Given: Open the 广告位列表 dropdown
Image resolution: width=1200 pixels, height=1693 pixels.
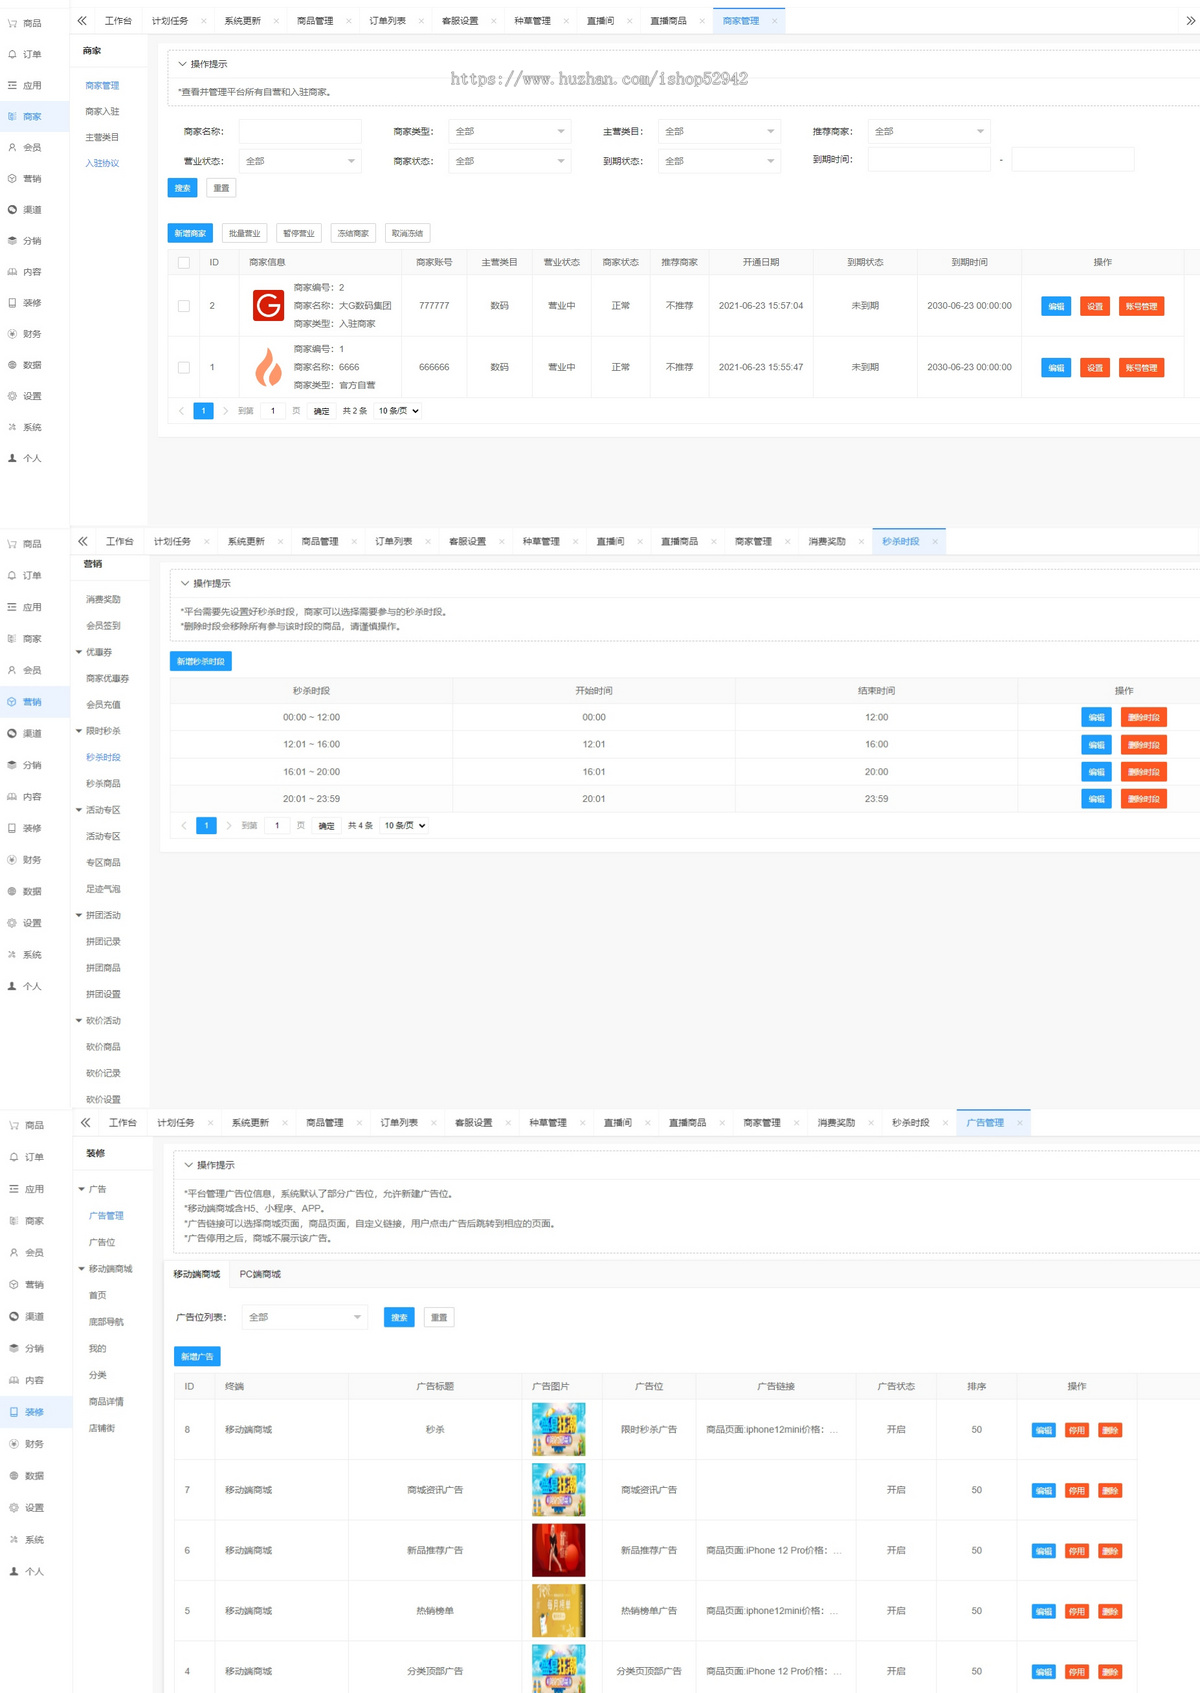Looking at the screenshot, I should click(304, 1317).
